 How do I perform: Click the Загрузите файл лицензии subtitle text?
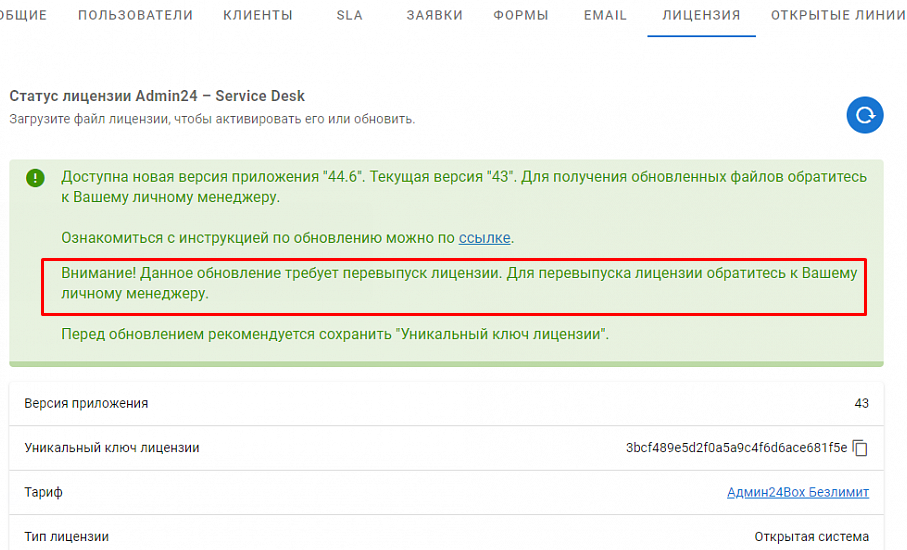[212, 119]
